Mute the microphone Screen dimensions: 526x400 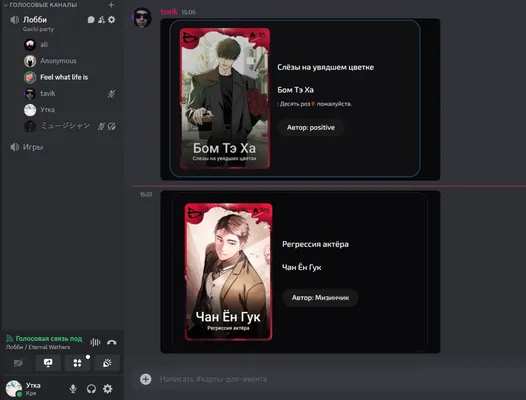(73, 389)
